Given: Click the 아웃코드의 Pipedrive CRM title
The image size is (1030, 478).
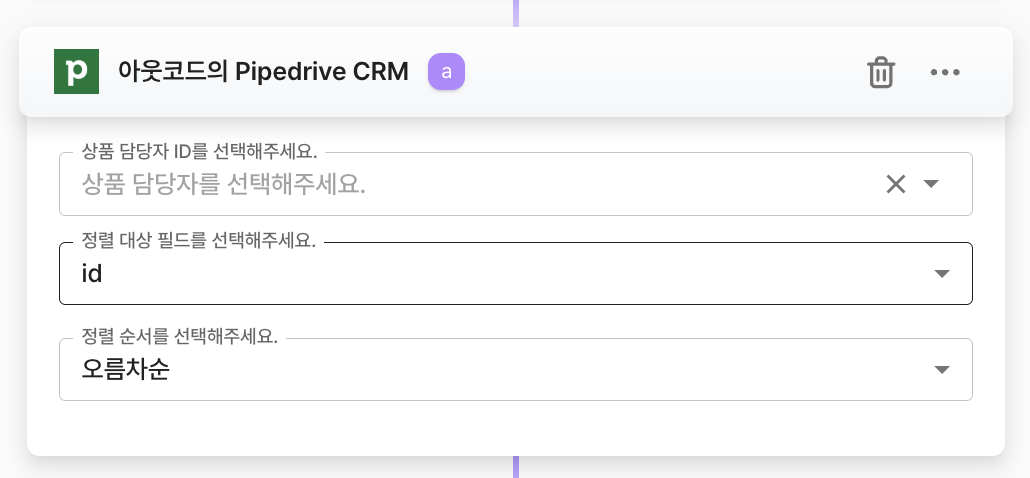Looking at the screenshot, I should [x=263, y=72].
